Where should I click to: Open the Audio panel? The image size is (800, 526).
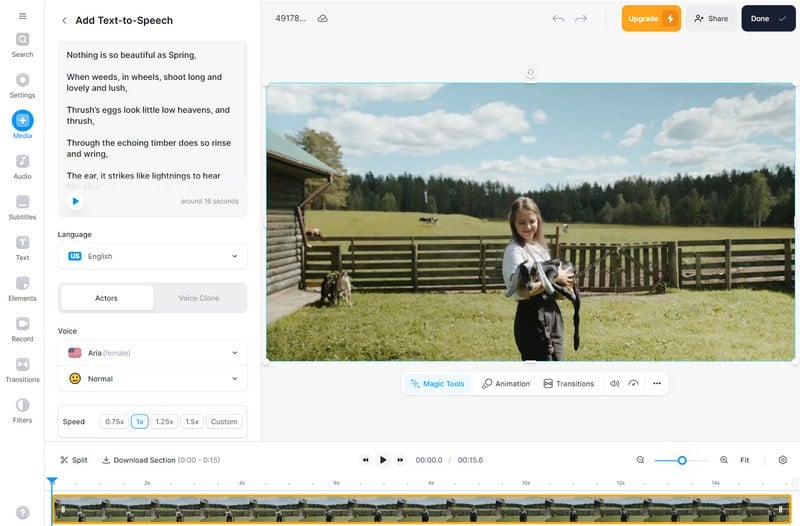22,167
